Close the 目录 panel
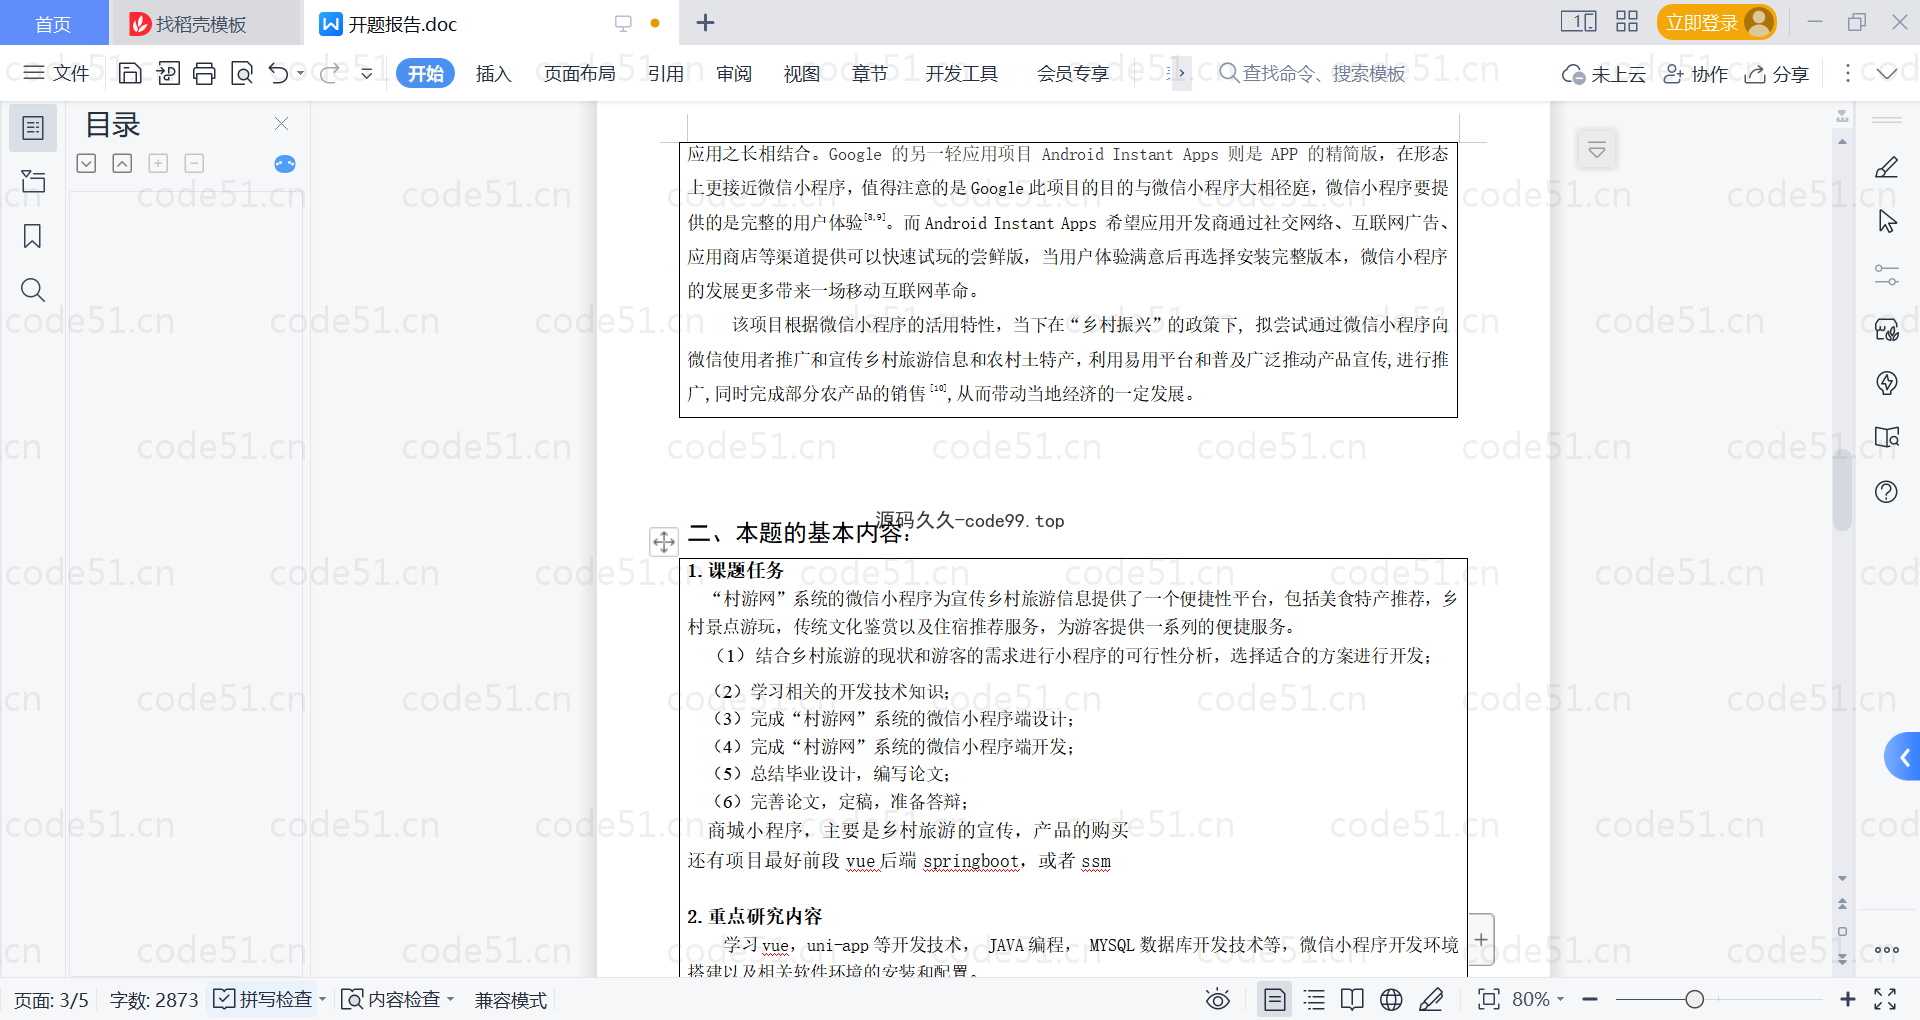1920x1020 pixels. pos(282,123)
